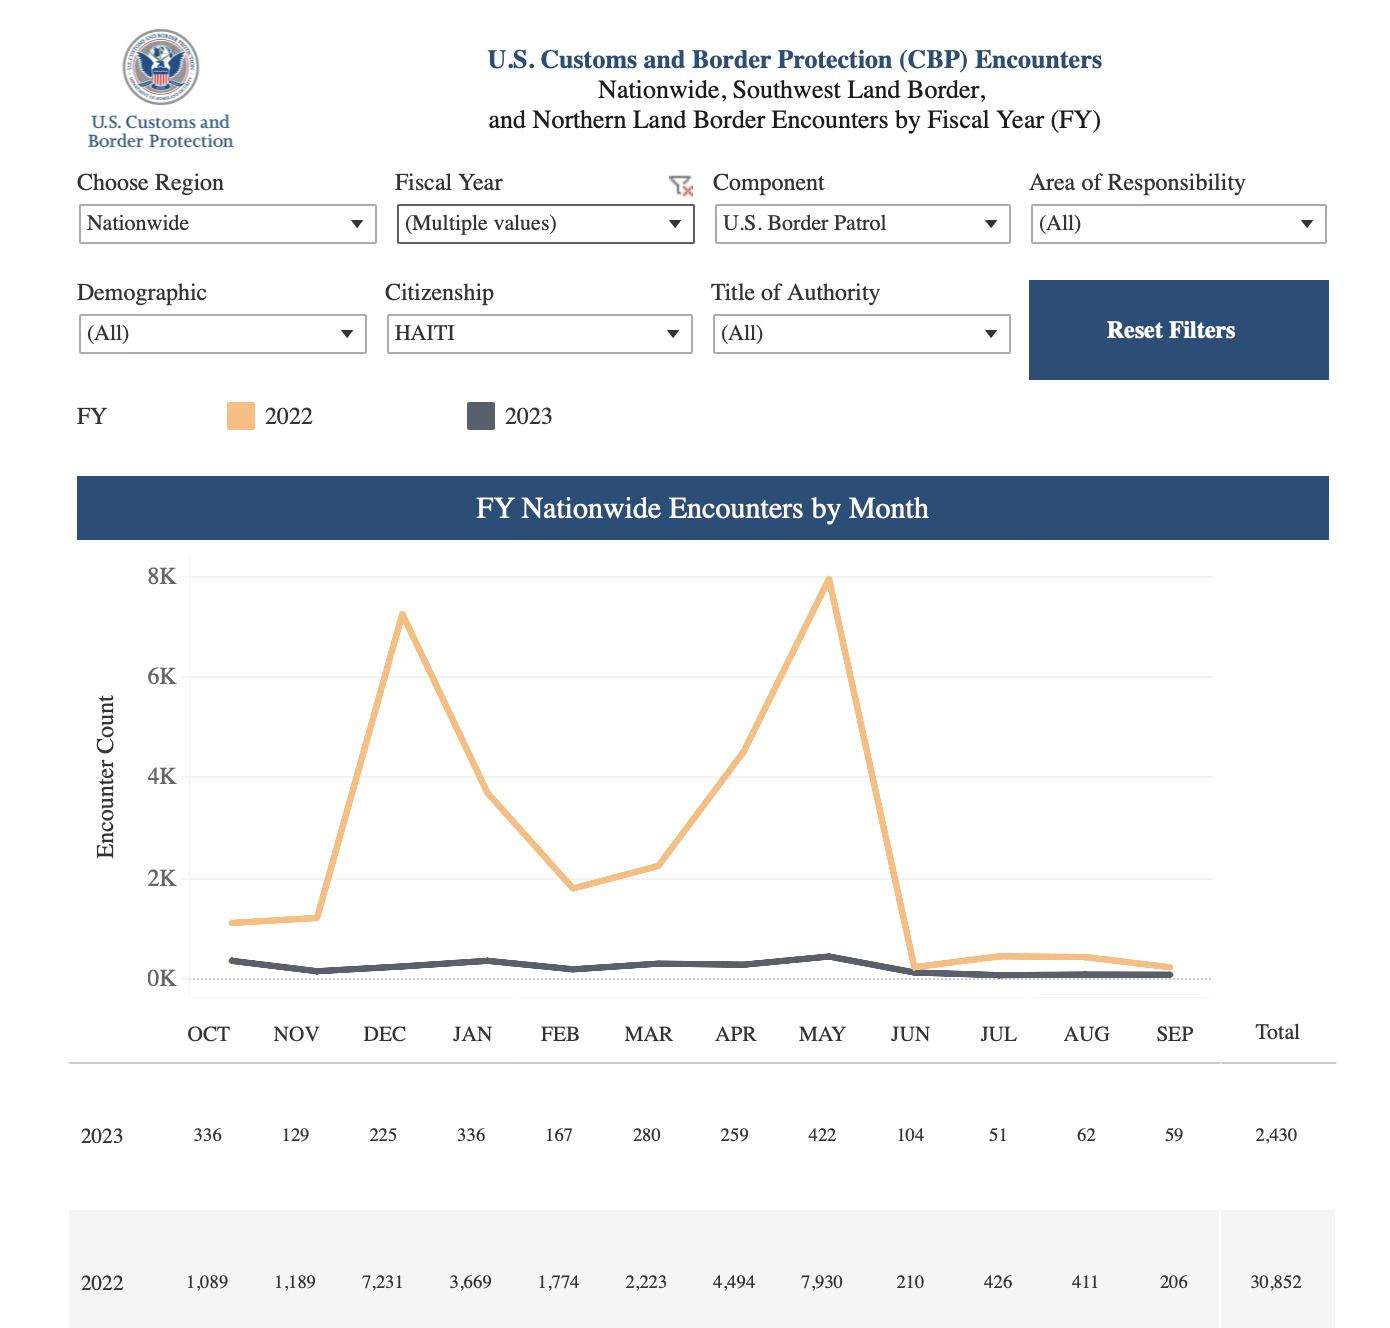The width and height of the screenshot is (1390, 1328).
Task: Click the Total column header
Action: tap(1277, 1032)
